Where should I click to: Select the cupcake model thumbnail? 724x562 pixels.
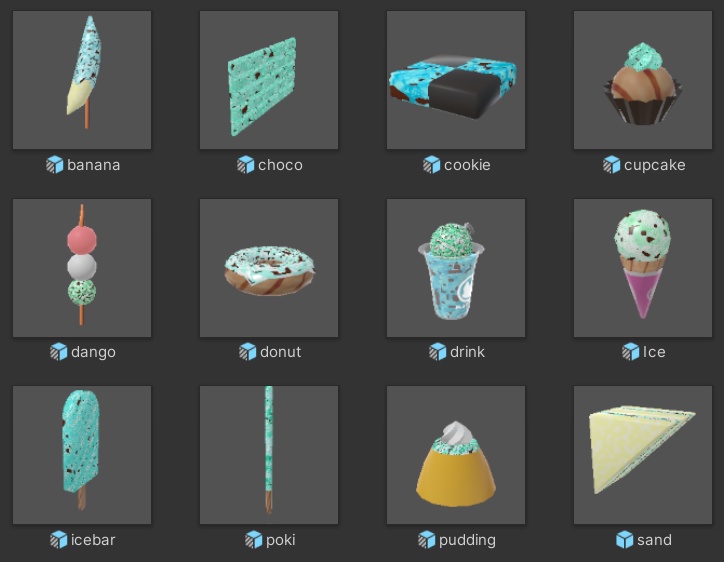pos(643,80)
